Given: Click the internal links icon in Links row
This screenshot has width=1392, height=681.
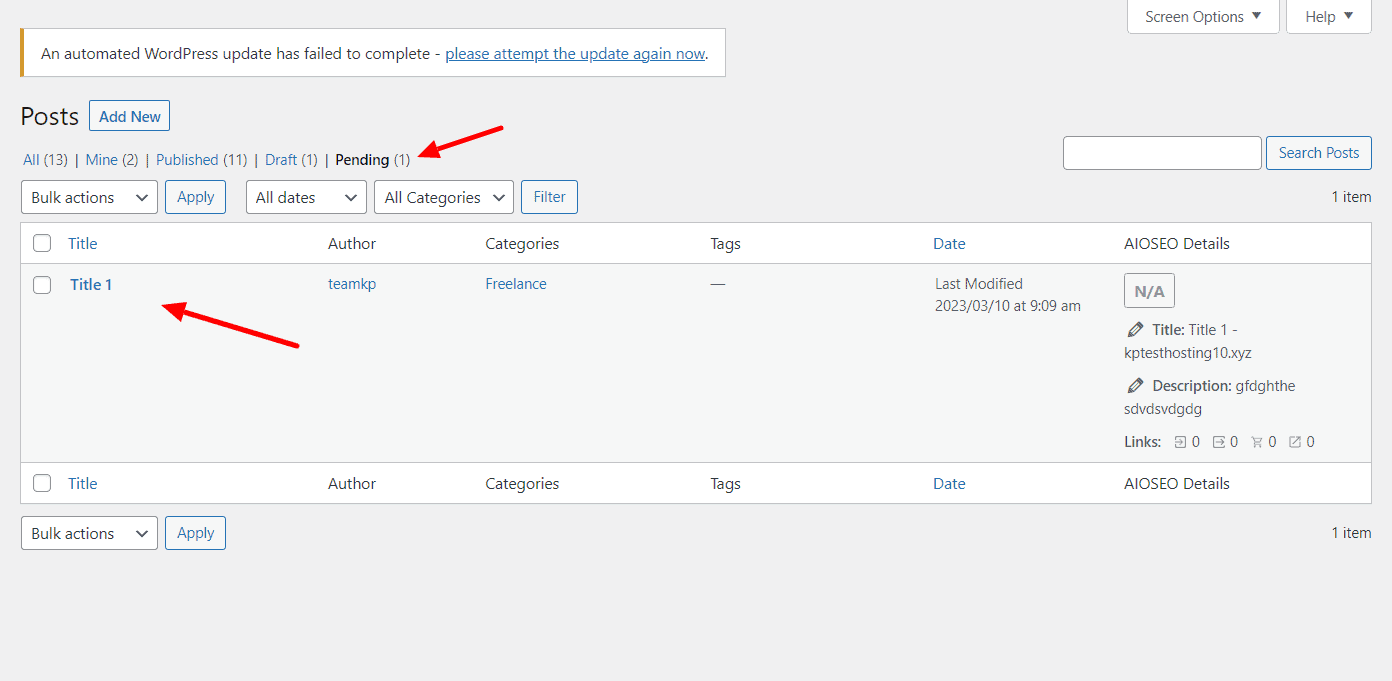Looking at the screenshot, I should tap(1180, 441).
